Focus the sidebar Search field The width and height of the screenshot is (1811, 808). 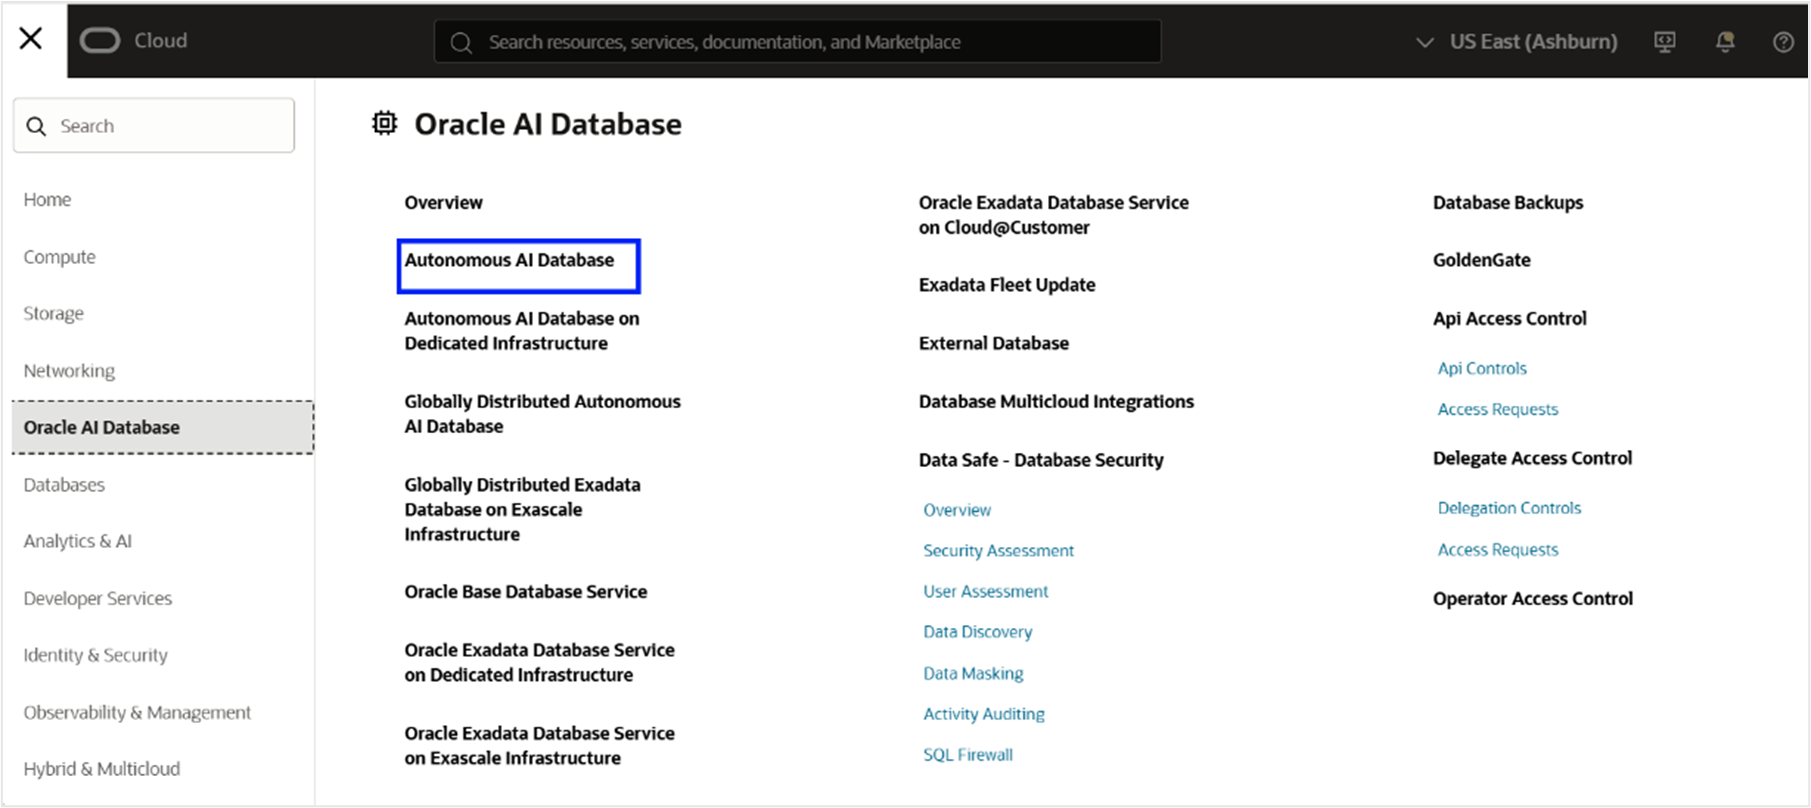[154, 126]
